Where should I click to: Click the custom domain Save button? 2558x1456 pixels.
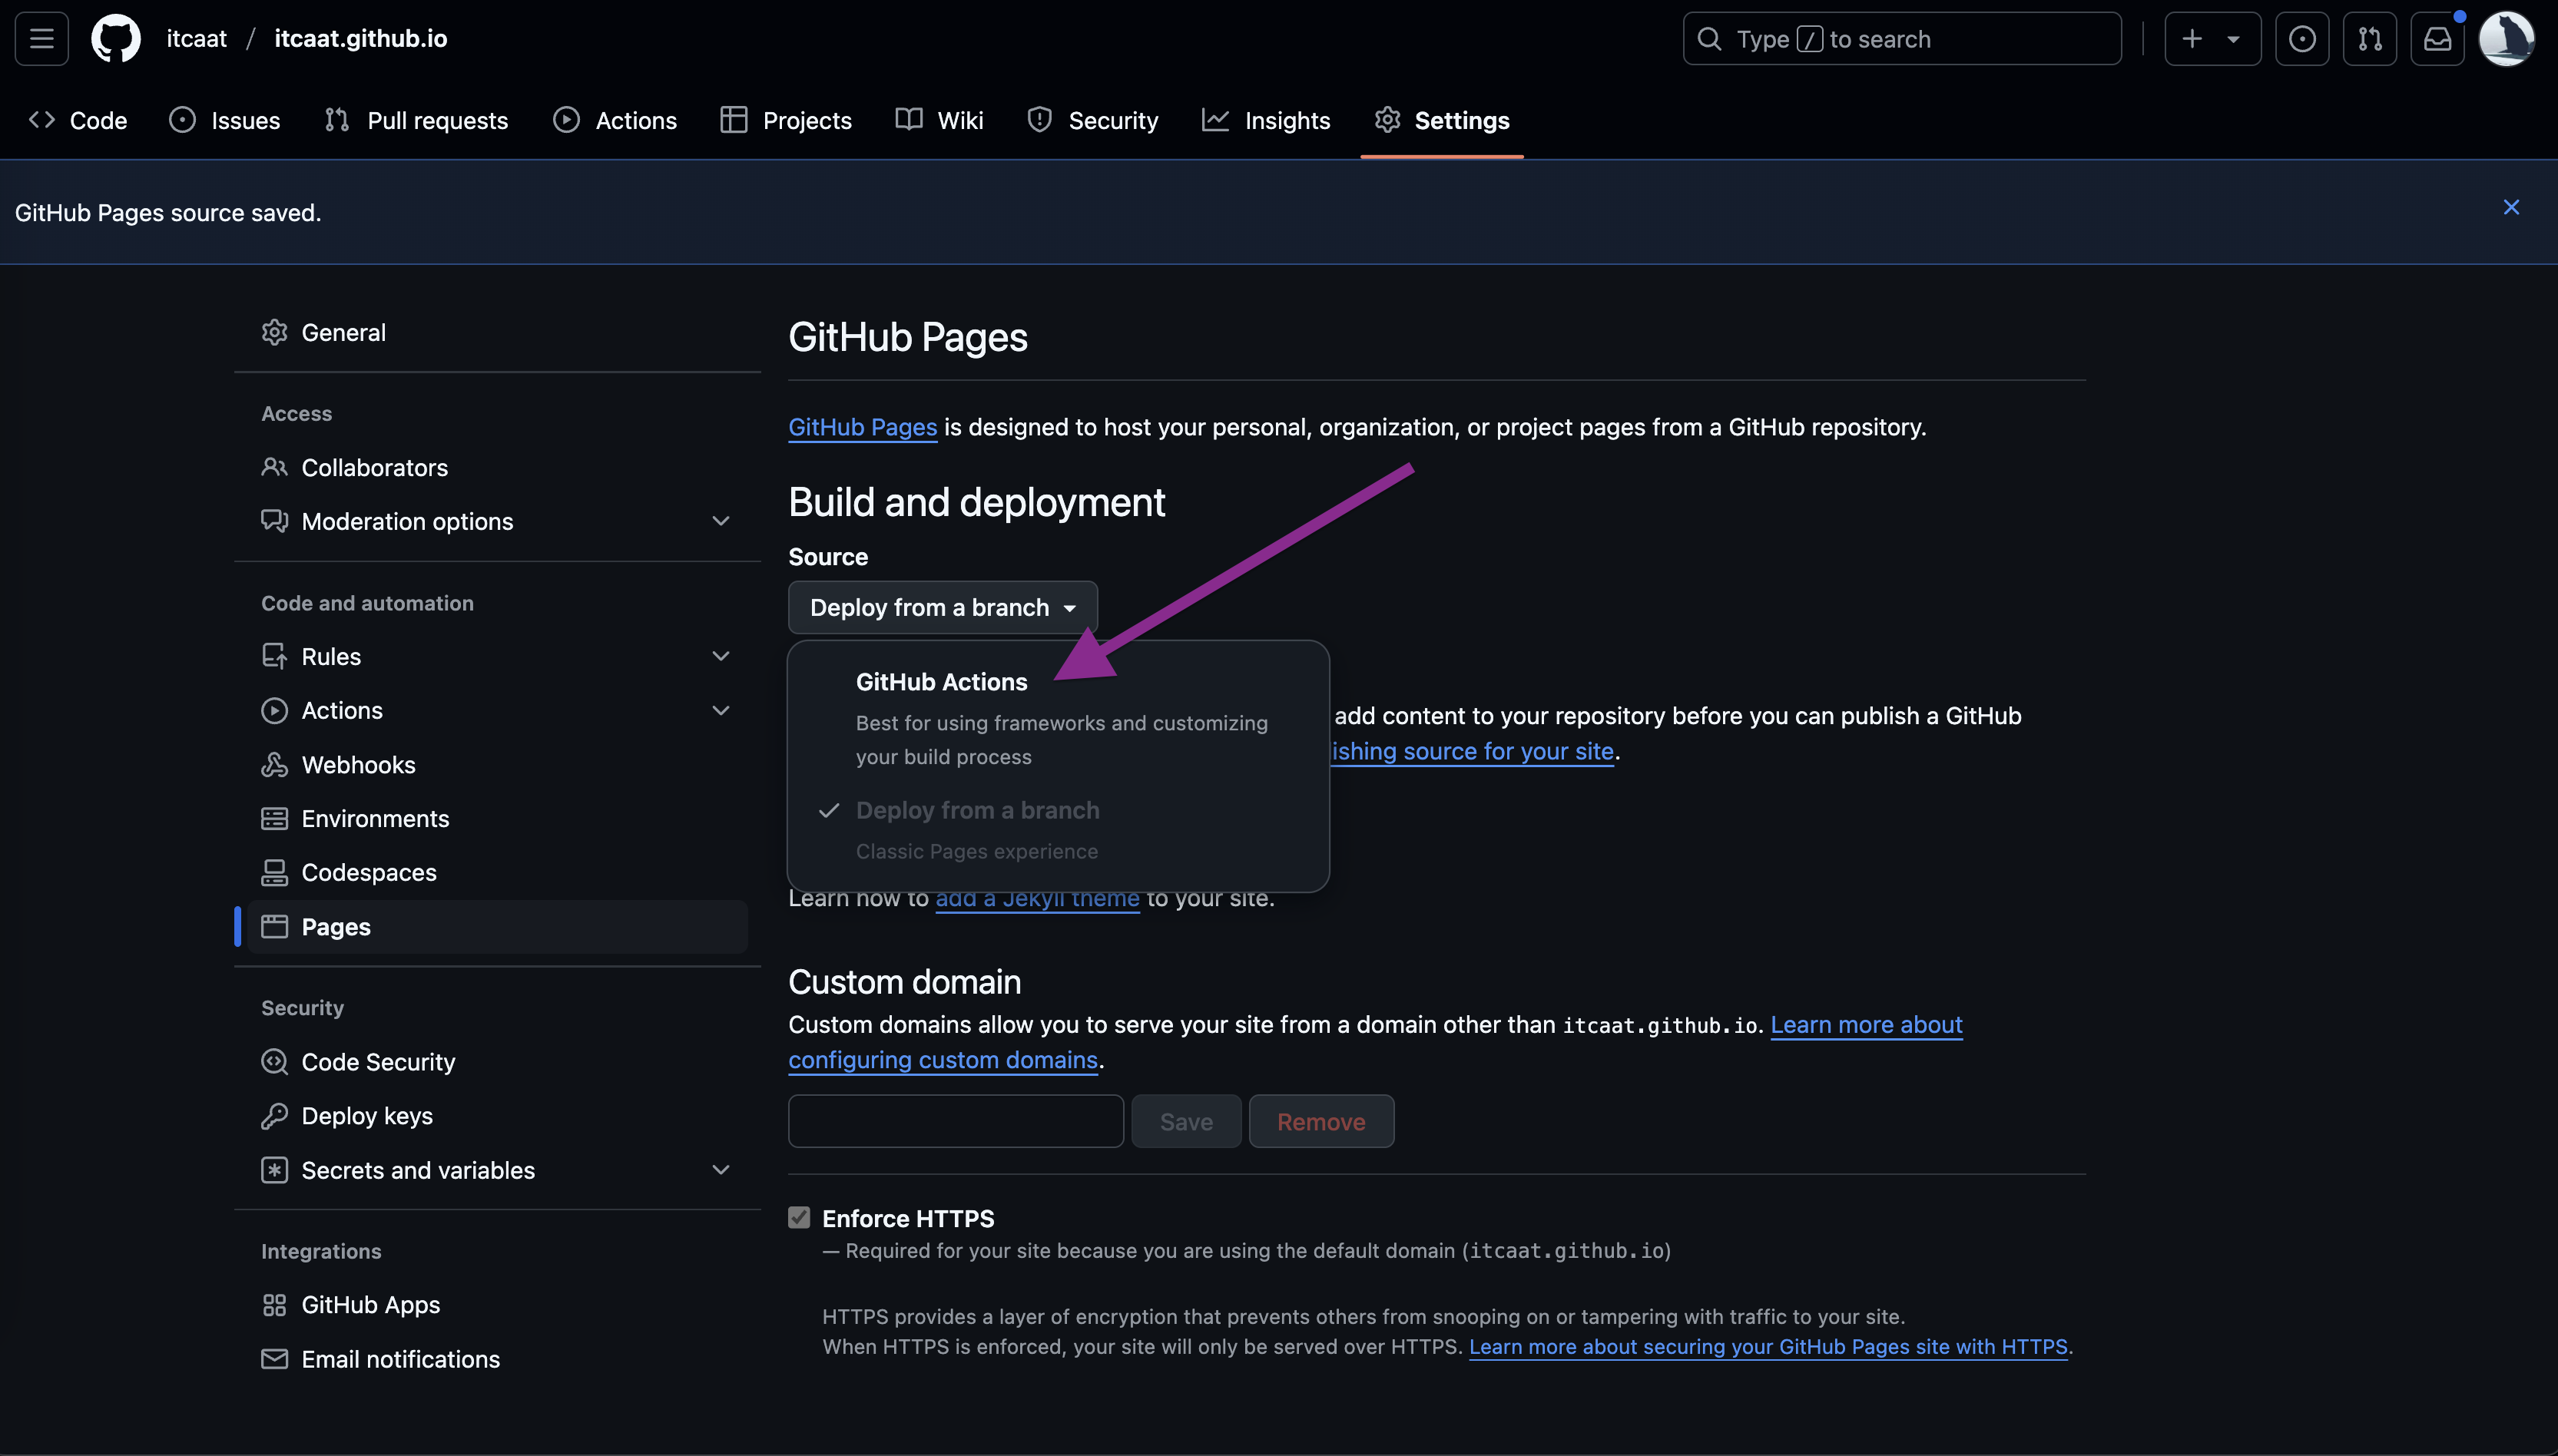click(1185, 1121)
